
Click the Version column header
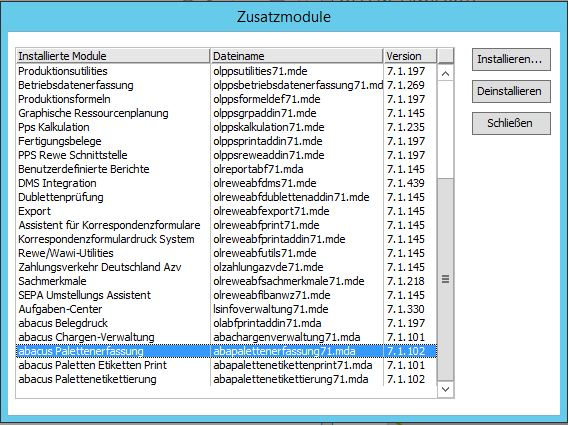coord(410,56)
